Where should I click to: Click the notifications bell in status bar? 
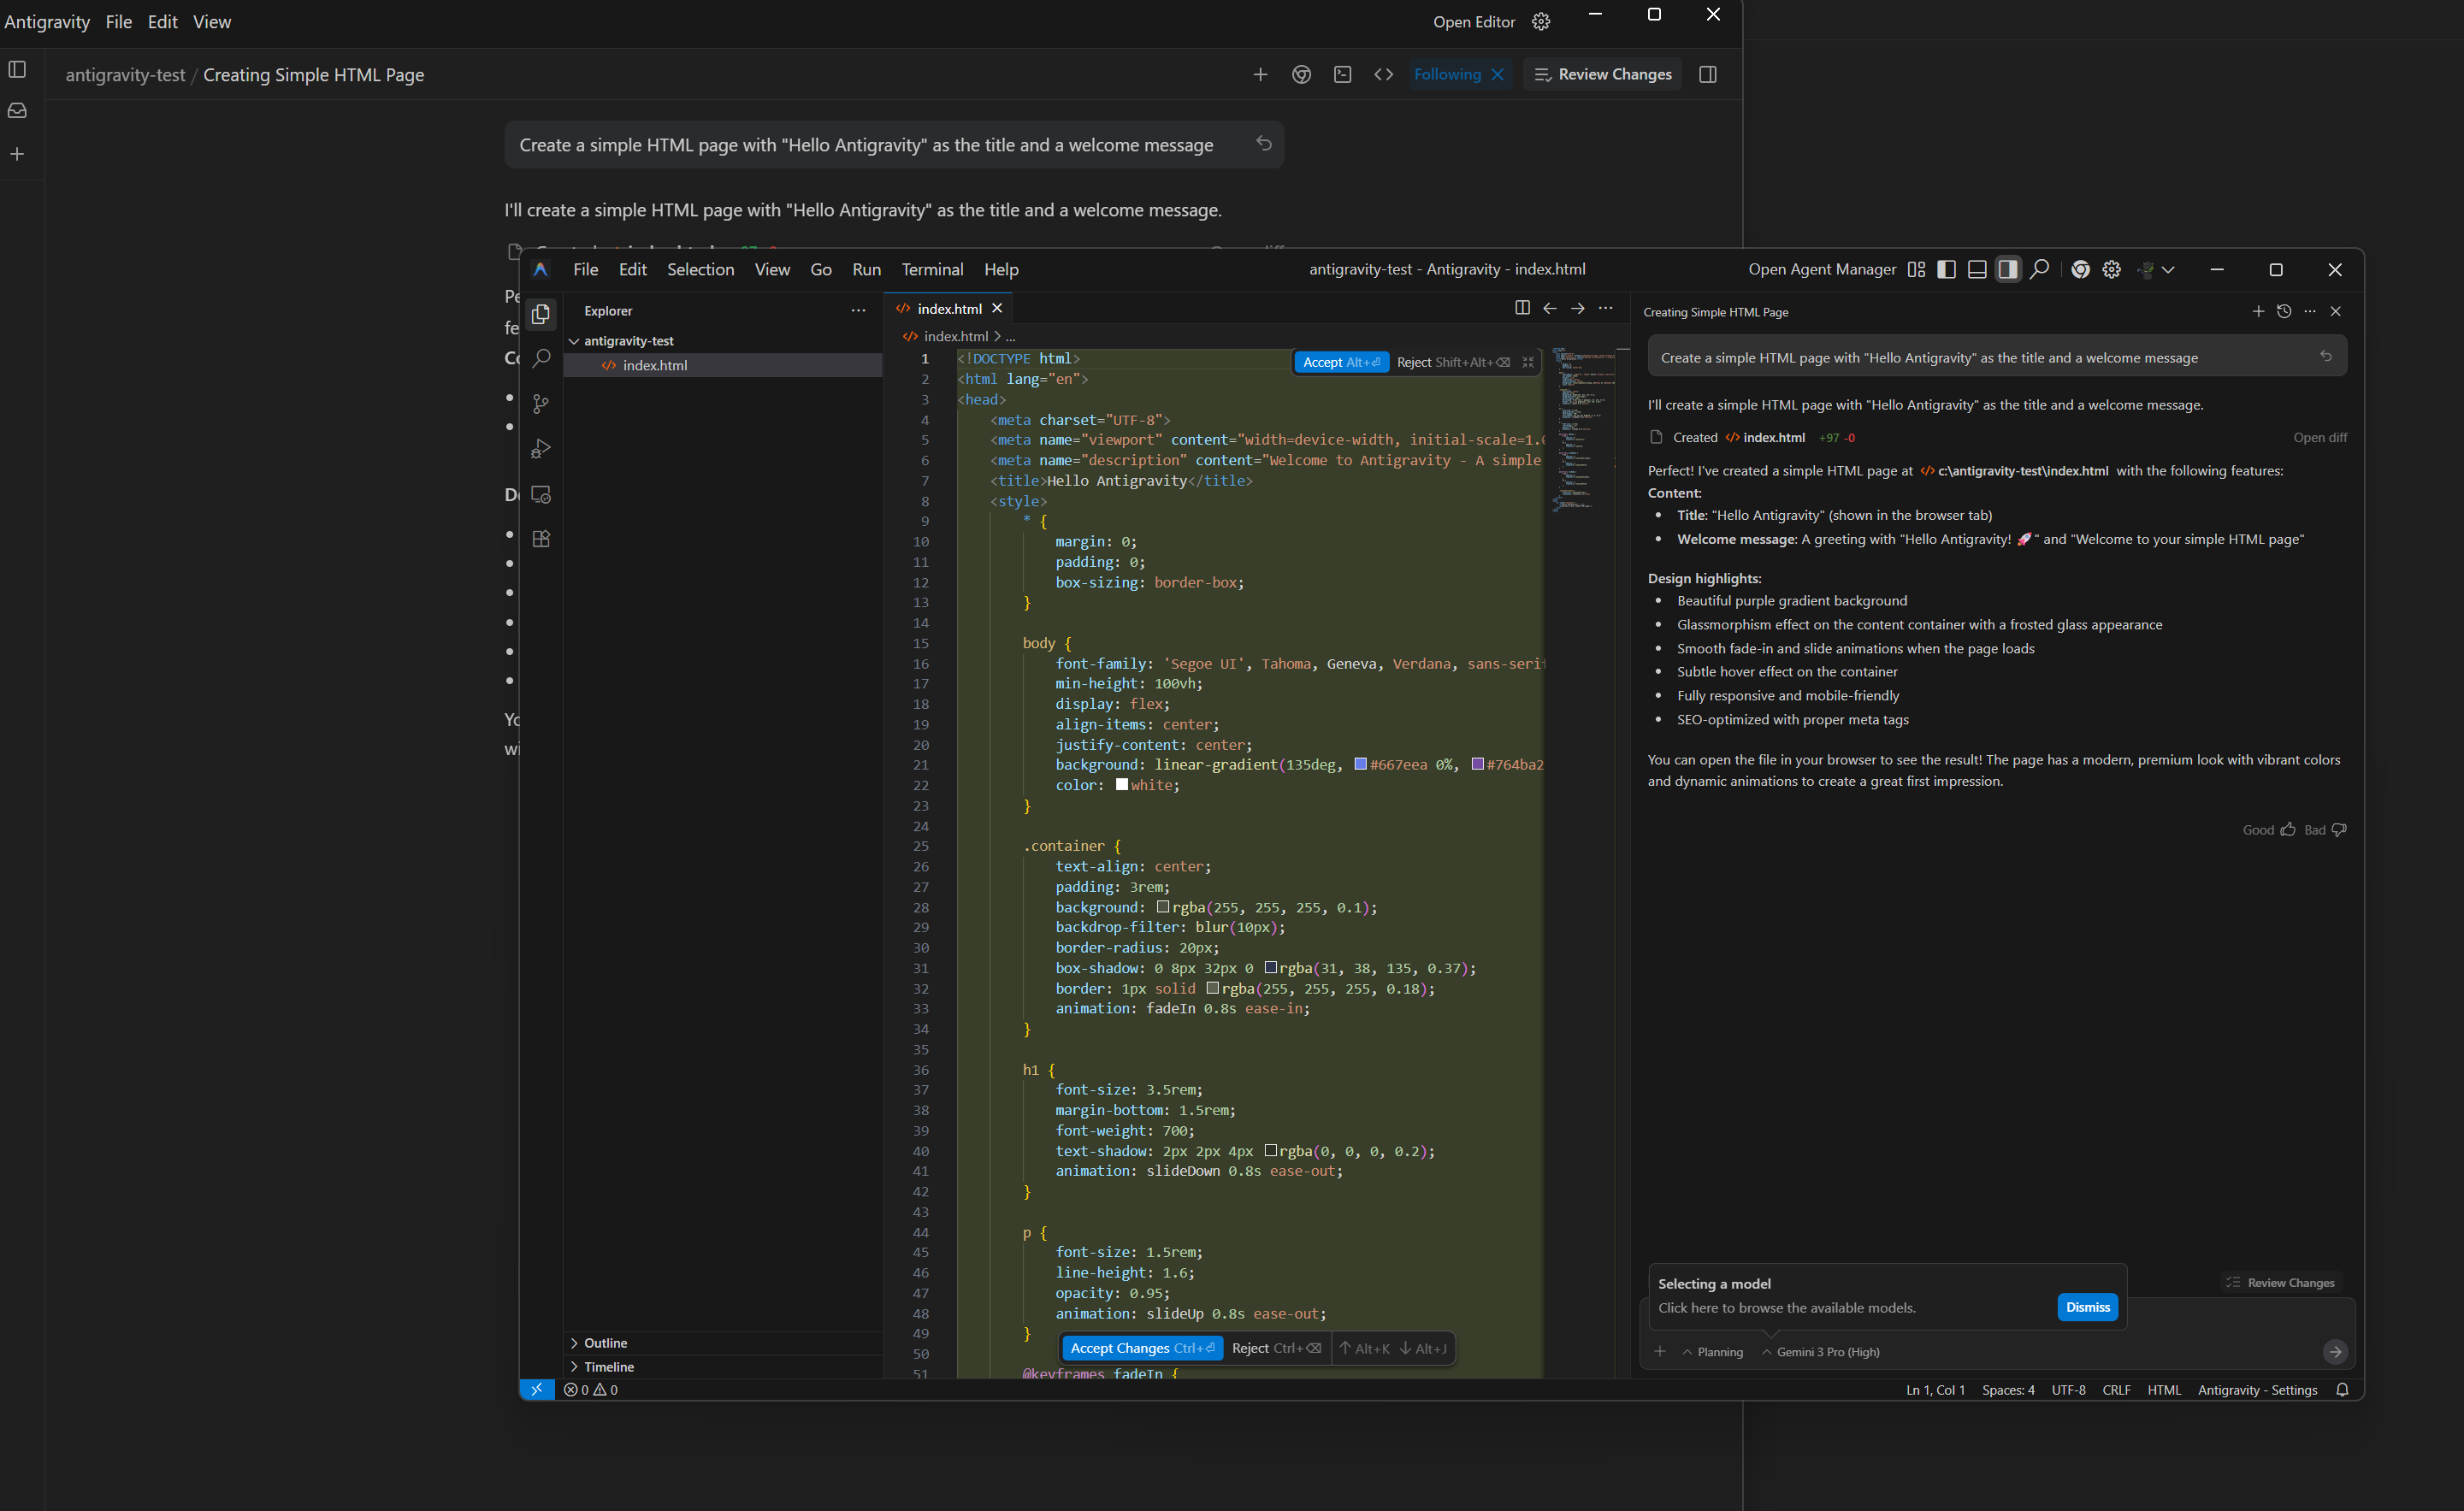coord(2342,1390)
